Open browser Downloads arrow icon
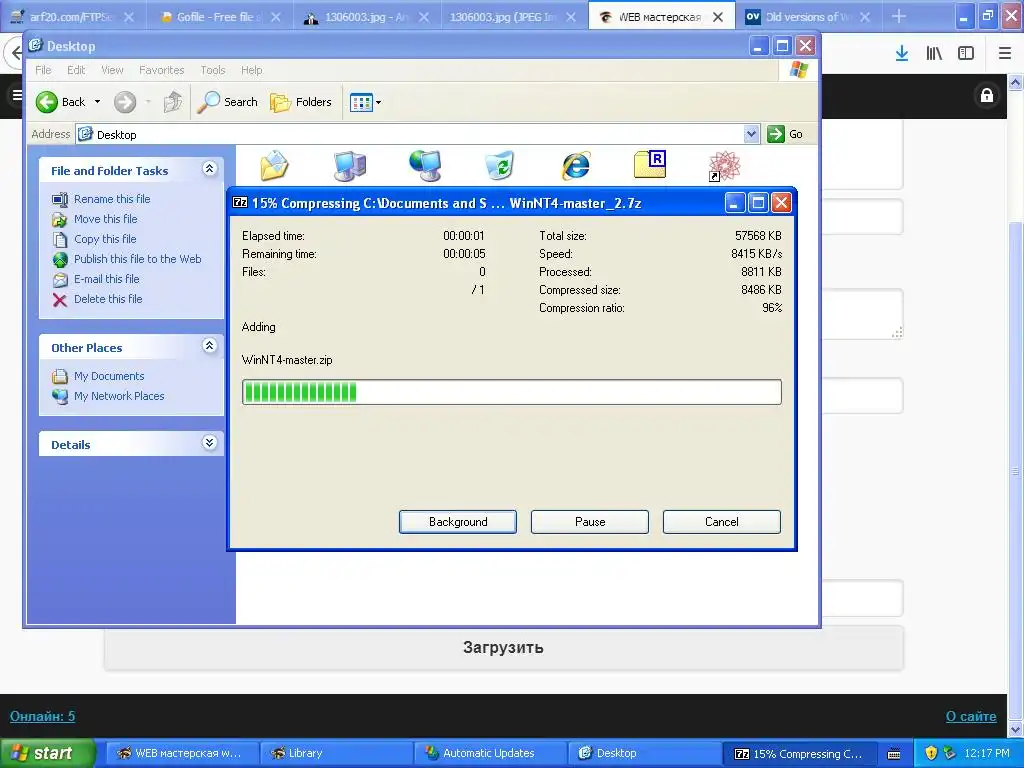 coord(902,54)
